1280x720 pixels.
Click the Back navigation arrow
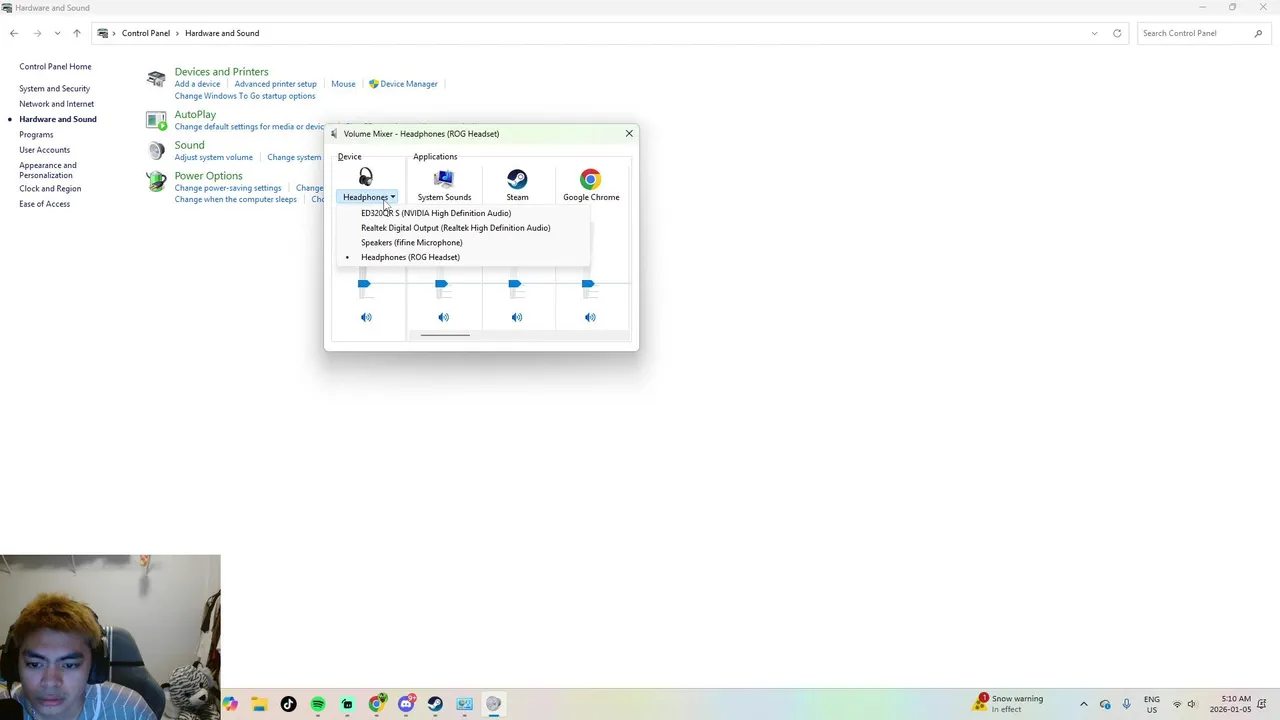click(x=14, y=33)
